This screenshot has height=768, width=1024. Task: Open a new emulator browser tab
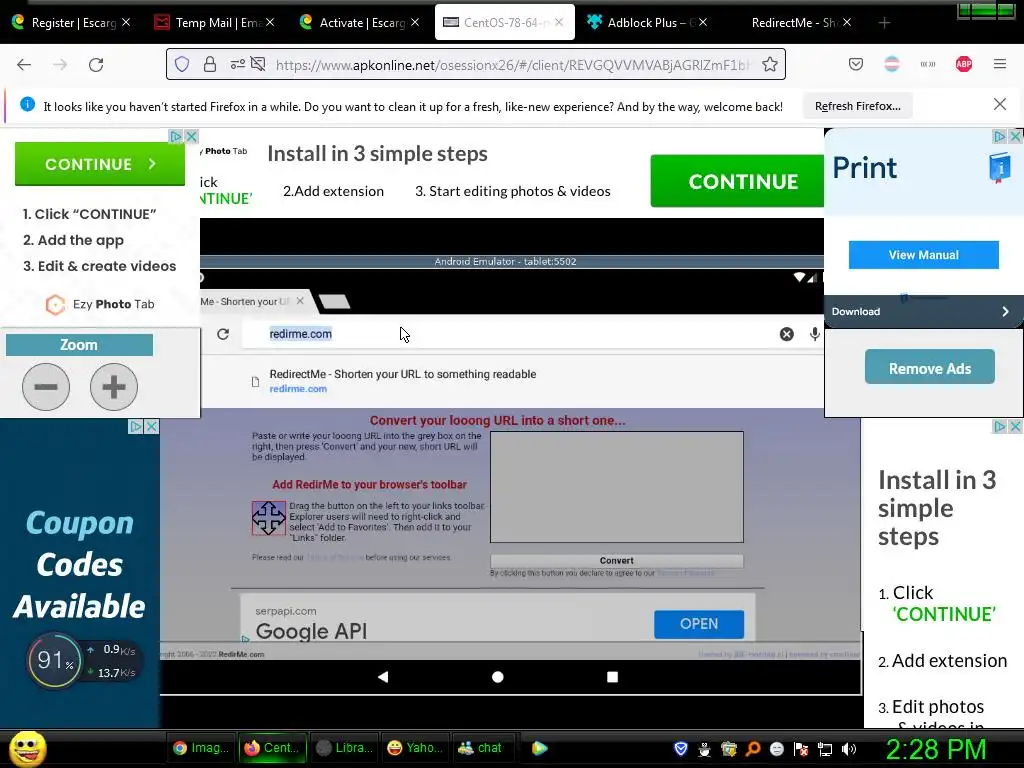[x=335, y=302]
